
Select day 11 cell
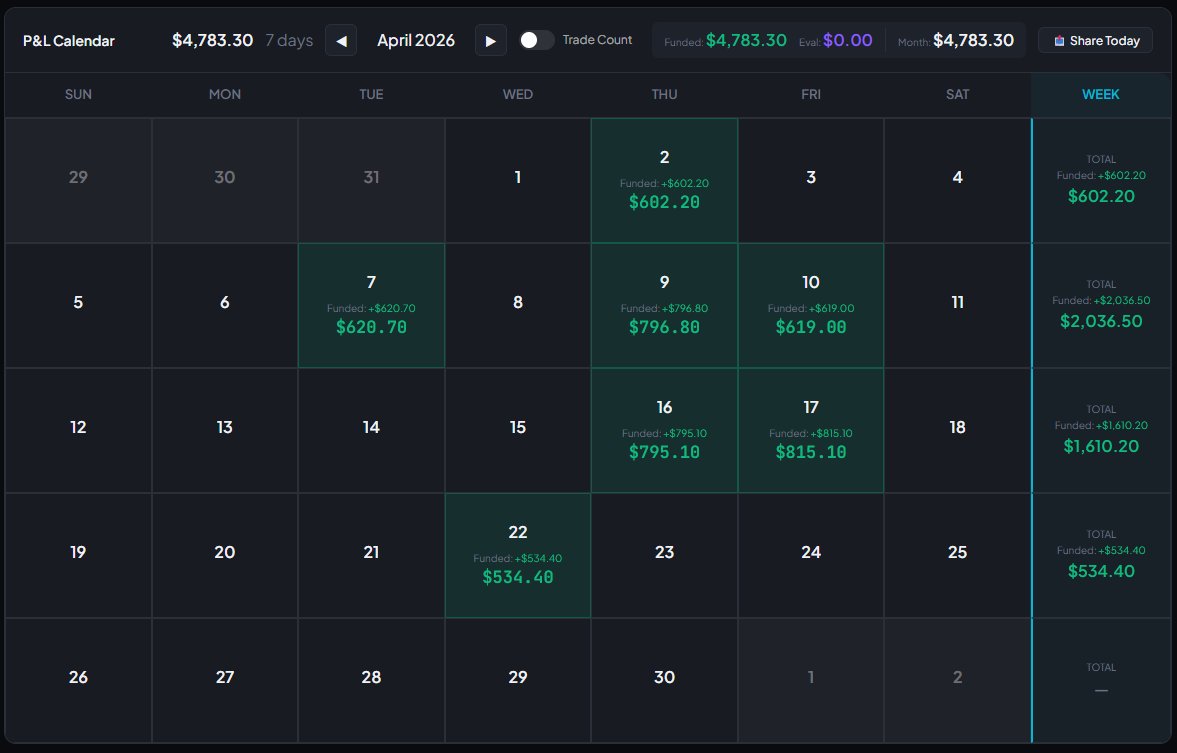tap(958, 306)
